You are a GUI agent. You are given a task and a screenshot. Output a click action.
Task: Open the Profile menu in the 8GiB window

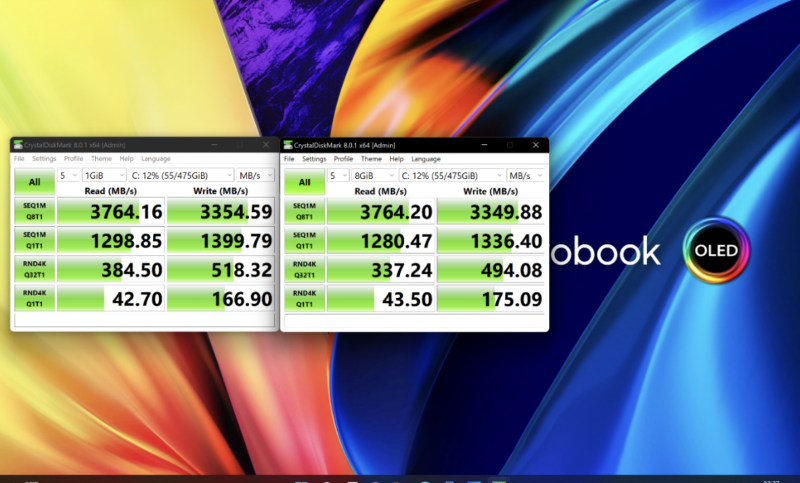click(x=343, y=159)
